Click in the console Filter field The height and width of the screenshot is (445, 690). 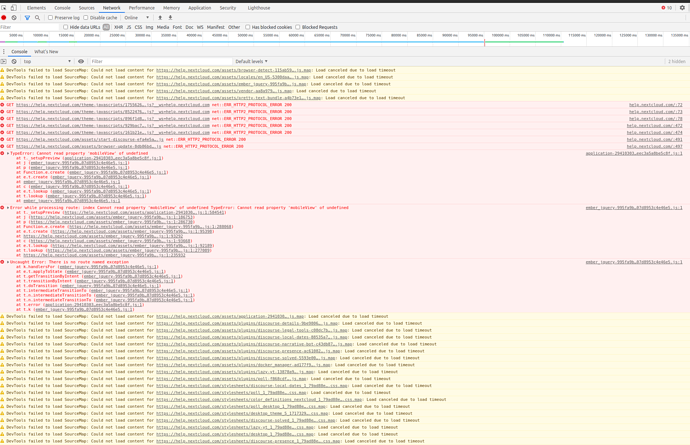point(160,62)
